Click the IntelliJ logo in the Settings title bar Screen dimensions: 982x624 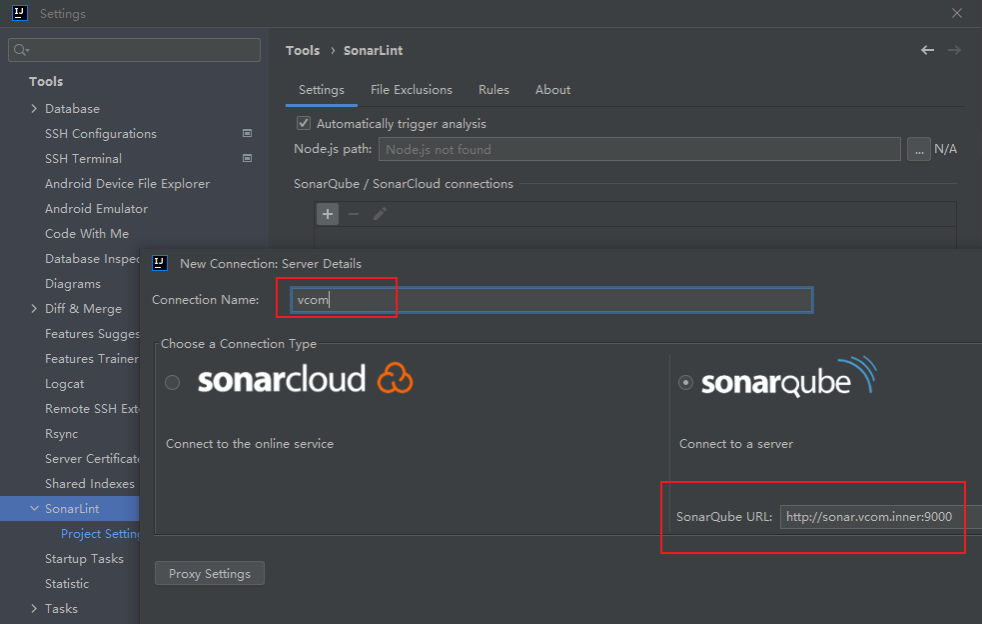tap(19, 13)
